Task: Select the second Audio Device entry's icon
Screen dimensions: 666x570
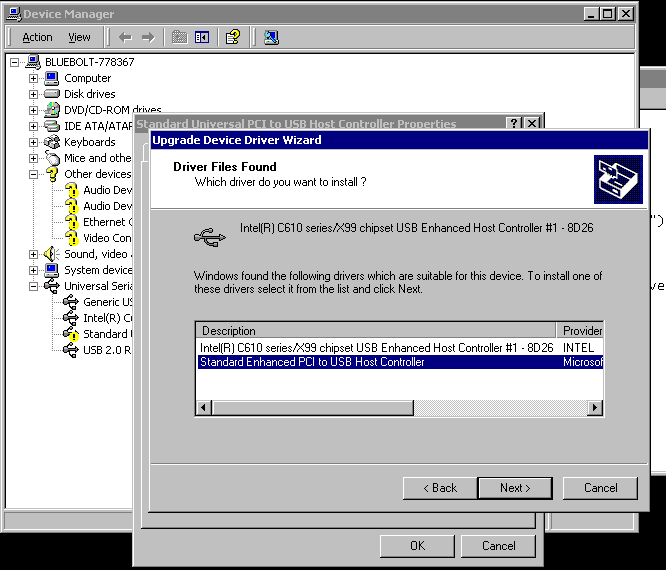Action: [72, 206]
